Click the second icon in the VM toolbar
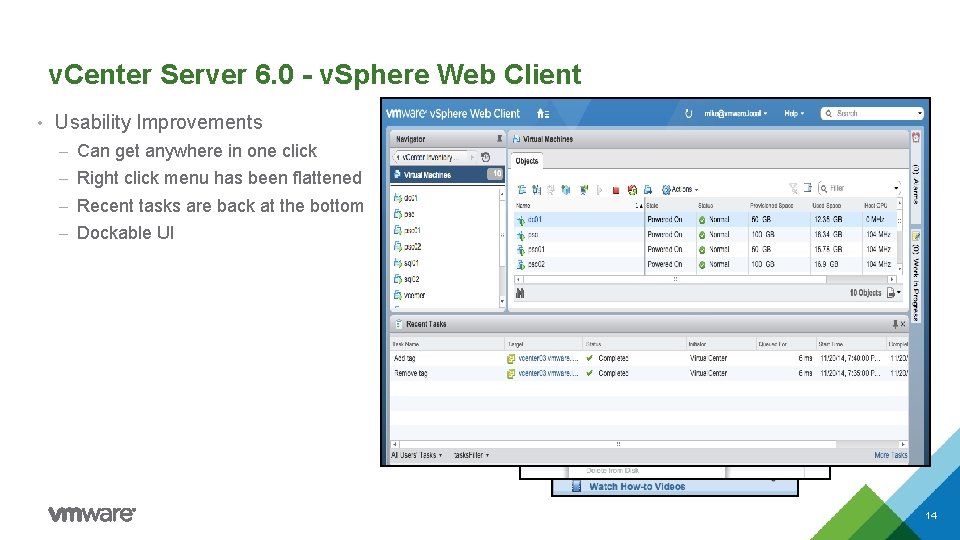The image size is (960, 540). pyautogui.click(x=536, y=190)
